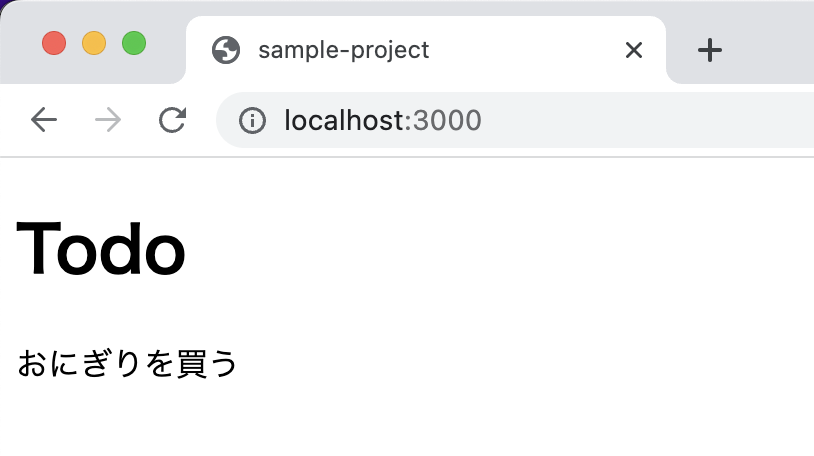Click the word localhost in the URL

pyautogui.click(x=345, y=120)
